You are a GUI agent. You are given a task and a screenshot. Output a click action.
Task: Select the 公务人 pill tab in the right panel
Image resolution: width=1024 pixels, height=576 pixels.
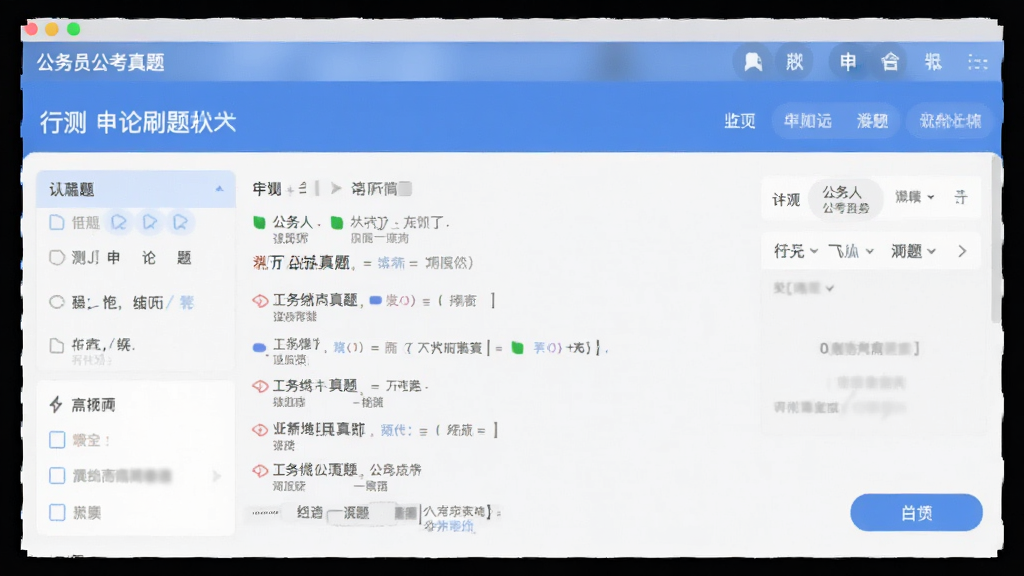tap(845, 199)
